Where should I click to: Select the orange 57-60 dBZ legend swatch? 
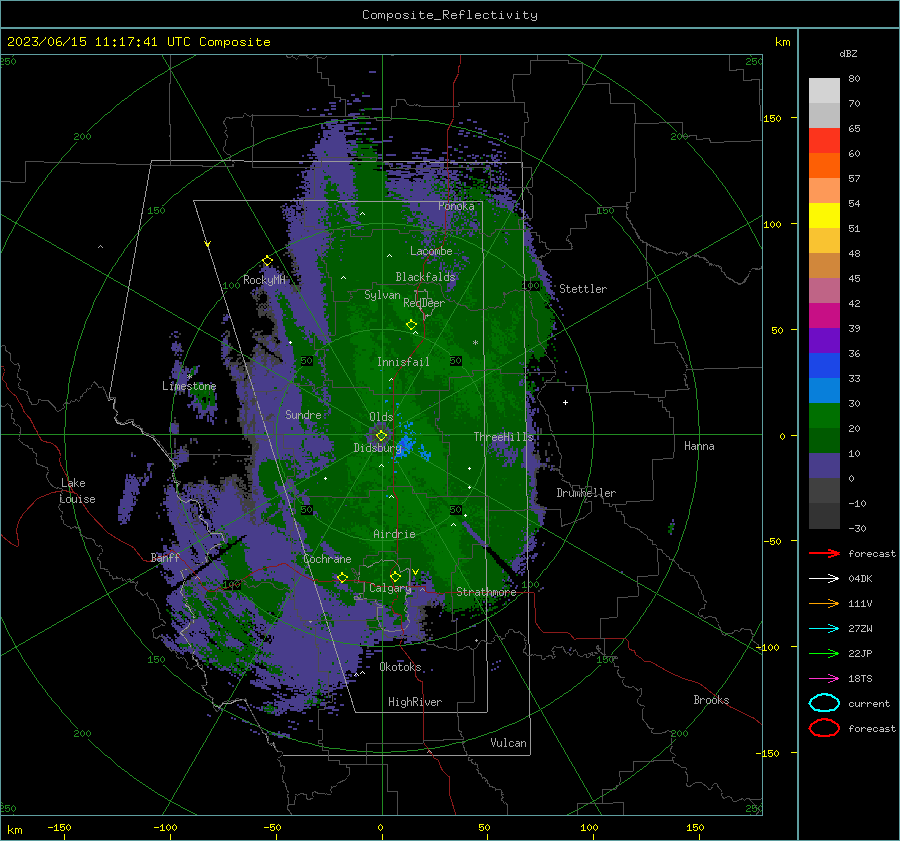(824, 166)
